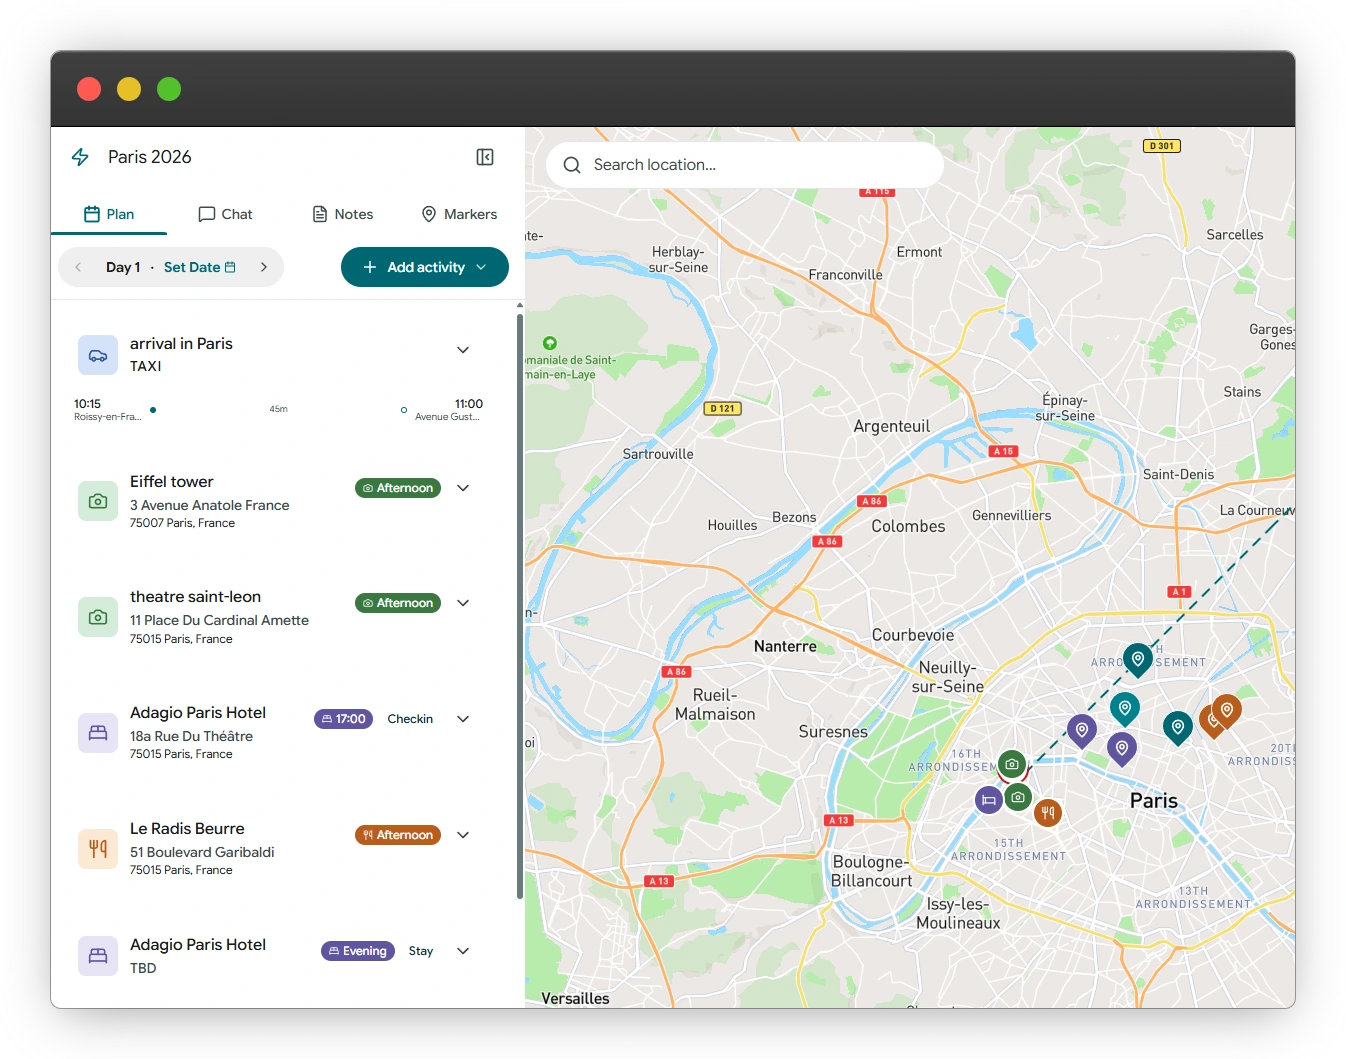Expand the theatre saint-leon activity details
1346x1059 pixels.
463,603
